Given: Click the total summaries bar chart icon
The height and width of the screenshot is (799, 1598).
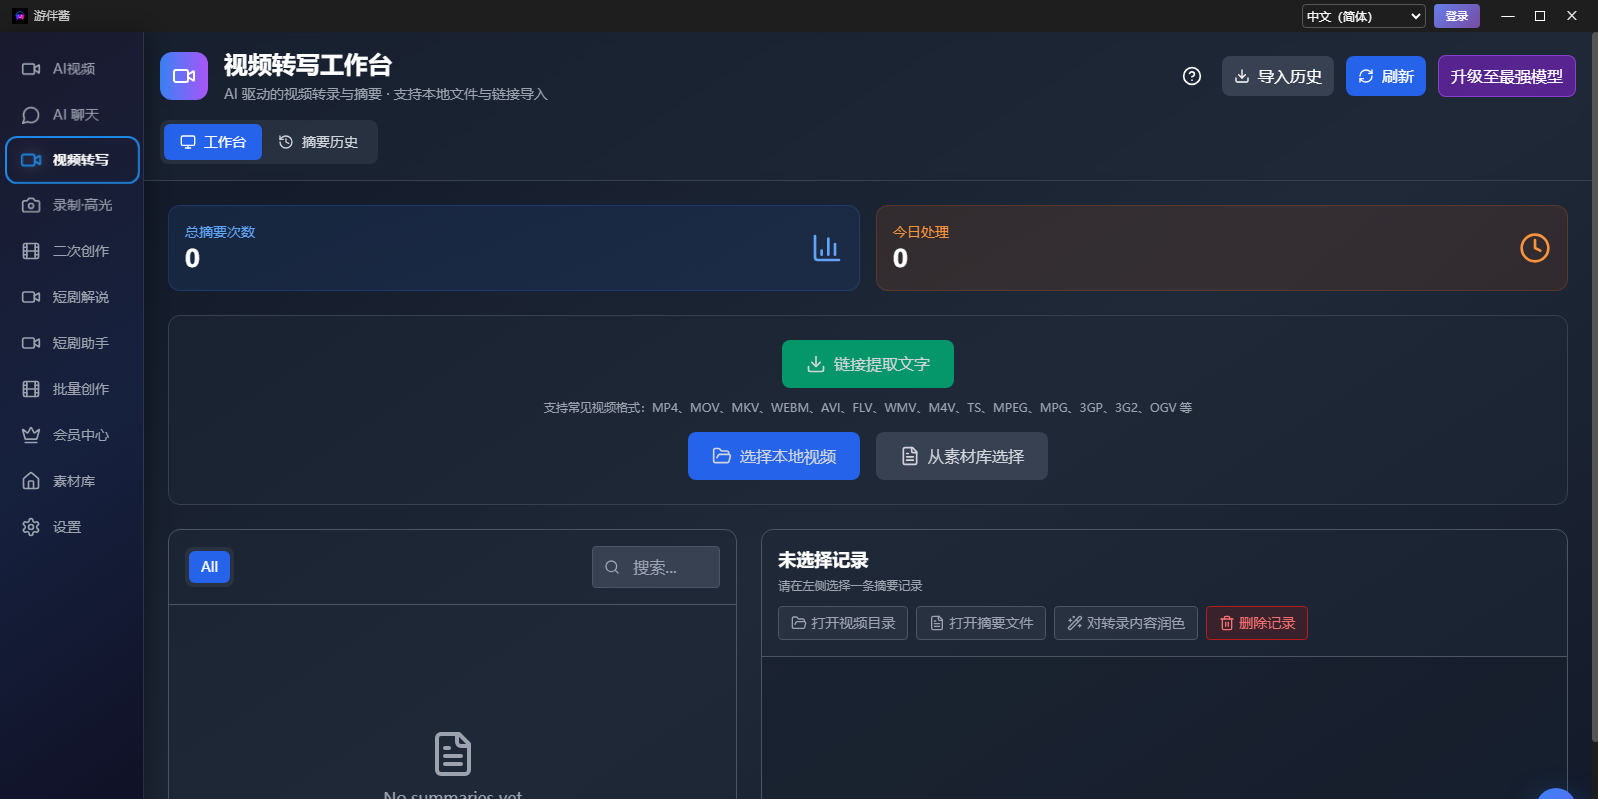Looking at the screenshot, I should [x=826, y=248].
